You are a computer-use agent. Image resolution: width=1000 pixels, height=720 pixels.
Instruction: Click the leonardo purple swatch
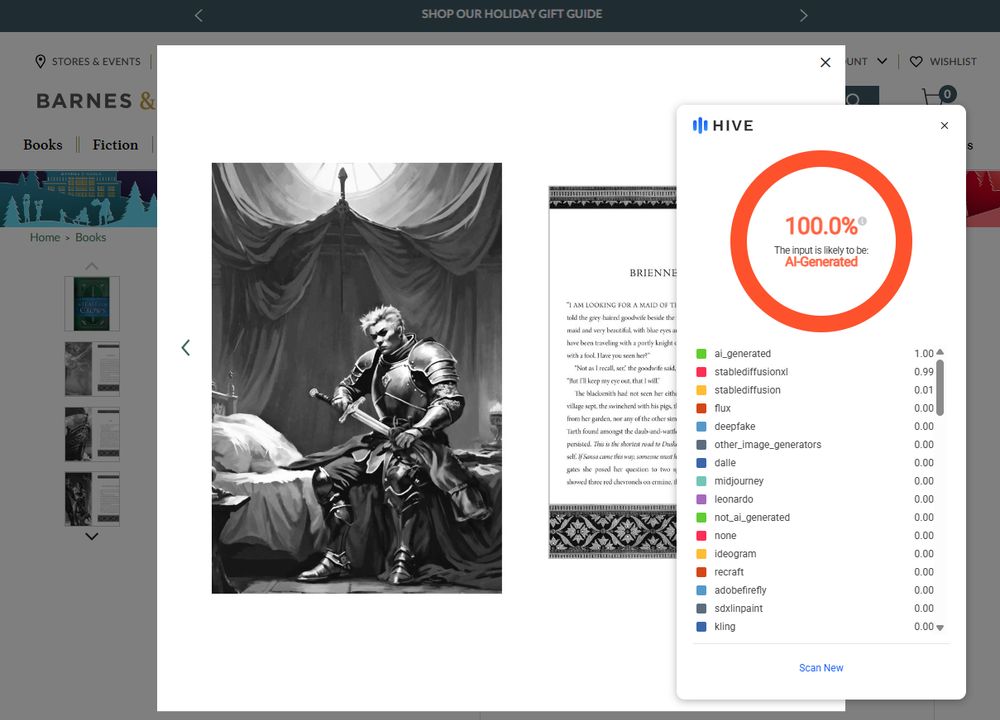(701, 499)
